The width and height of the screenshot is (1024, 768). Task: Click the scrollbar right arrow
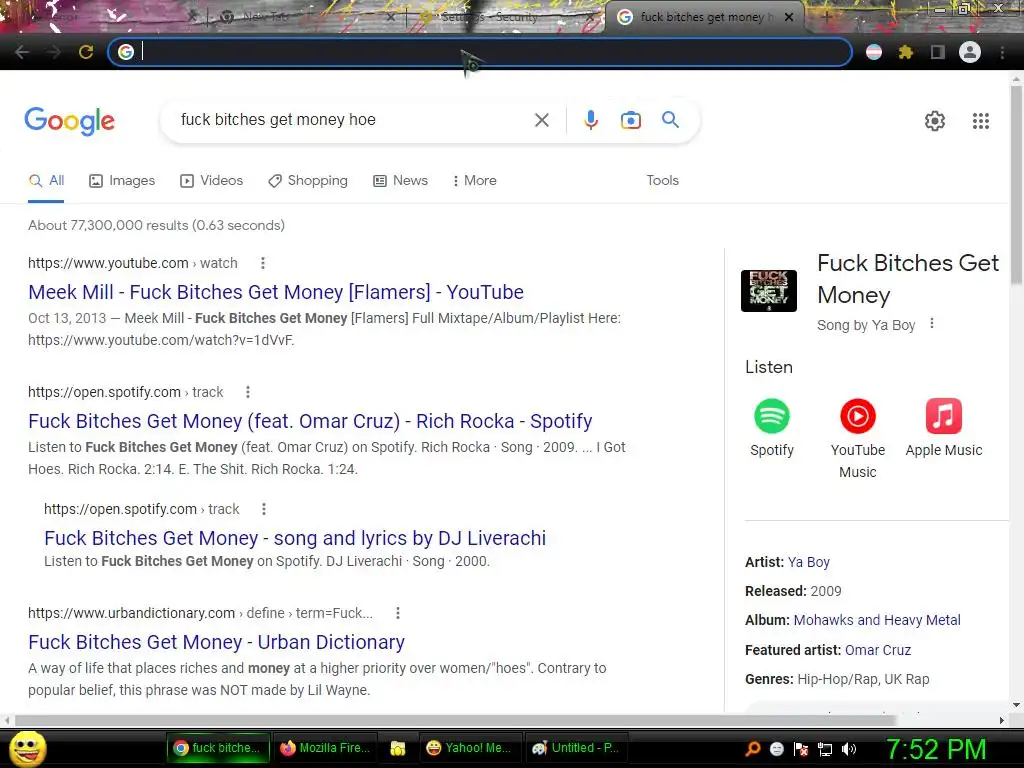(x=1002, y=720)
